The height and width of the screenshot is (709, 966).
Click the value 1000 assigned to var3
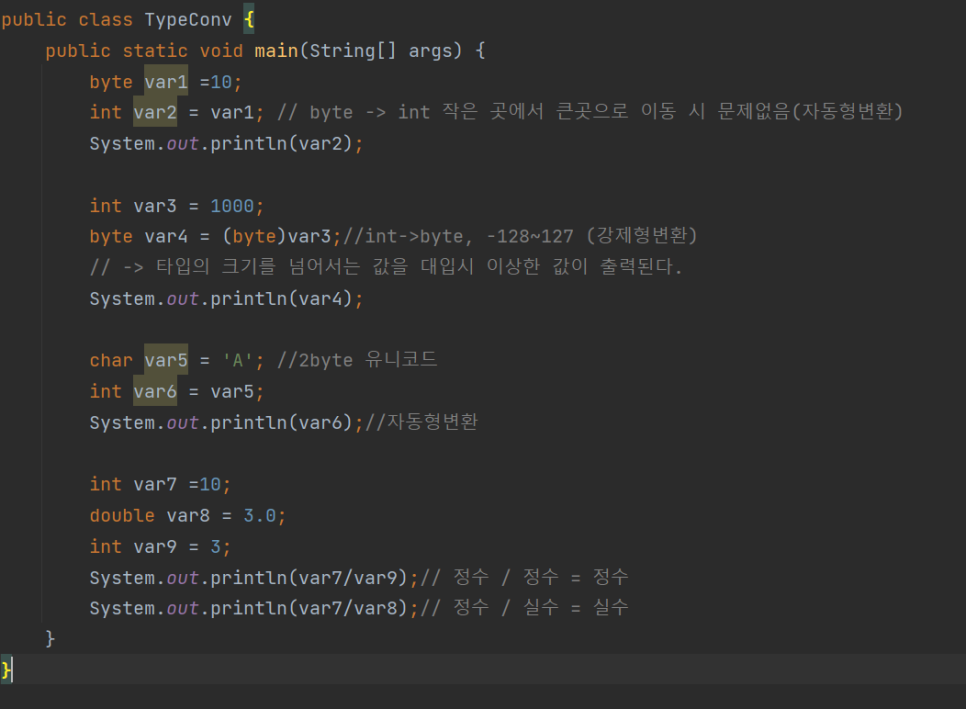(232, 206)
